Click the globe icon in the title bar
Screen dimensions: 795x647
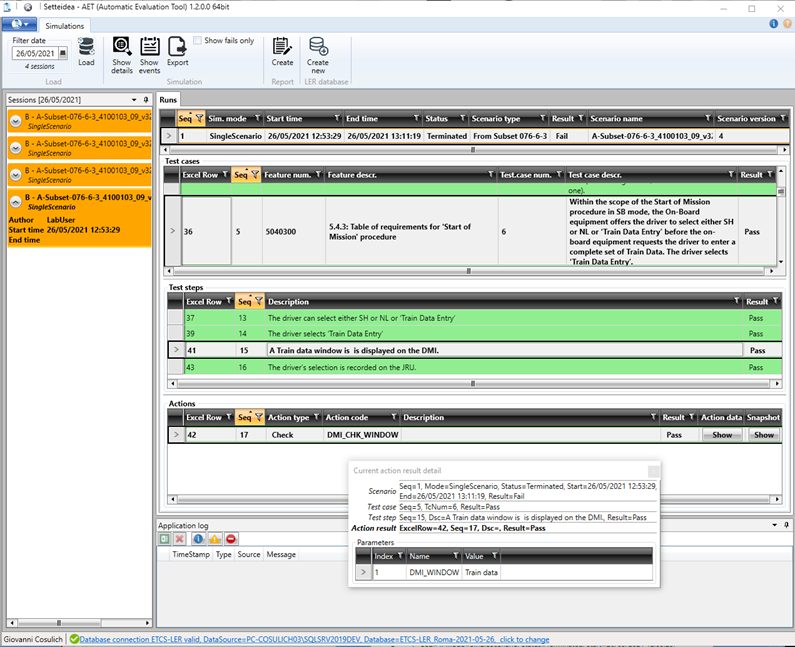coord(28,7)
